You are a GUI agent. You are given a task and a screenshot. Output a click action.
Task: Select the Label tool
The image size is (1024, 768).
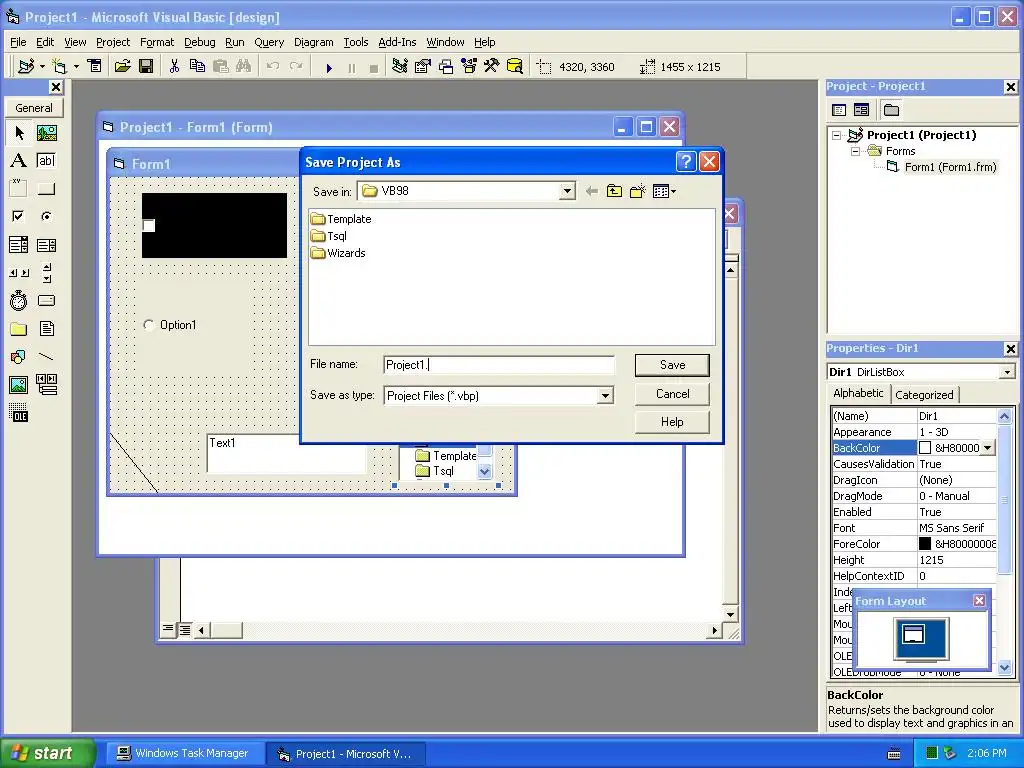[19, 161]
